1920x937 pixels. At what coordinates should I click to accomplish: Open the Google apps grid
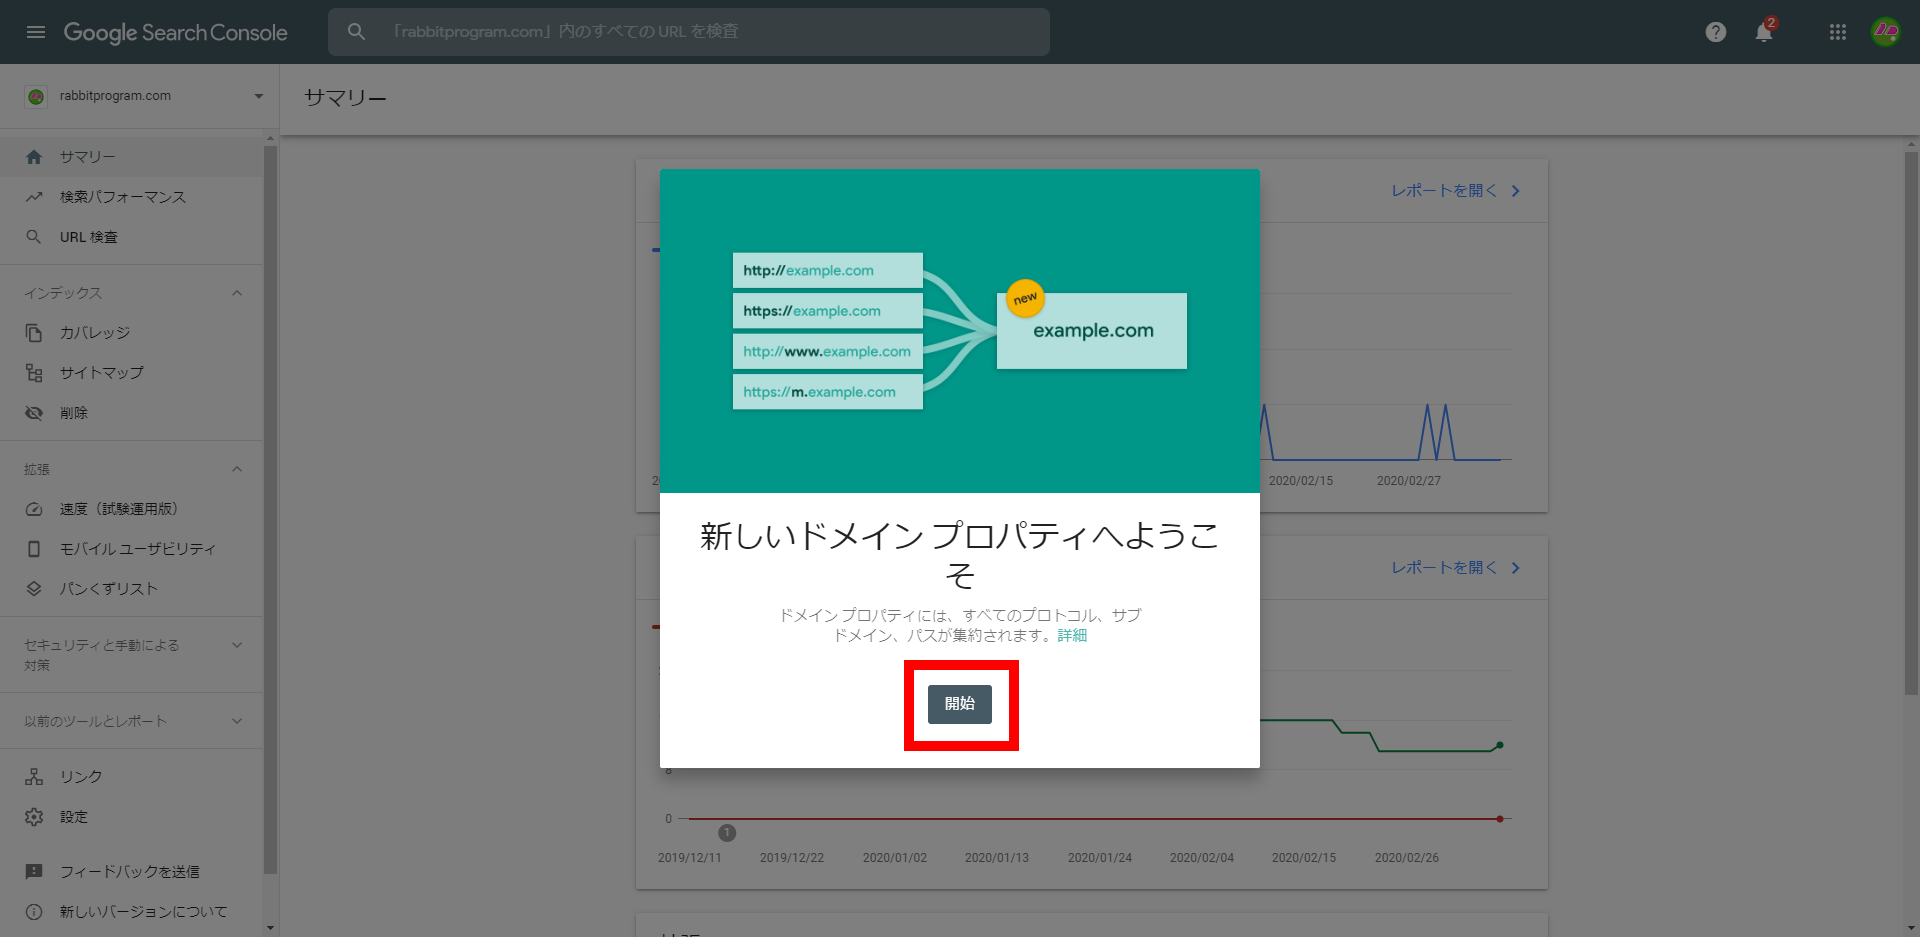pos(1838,32)
